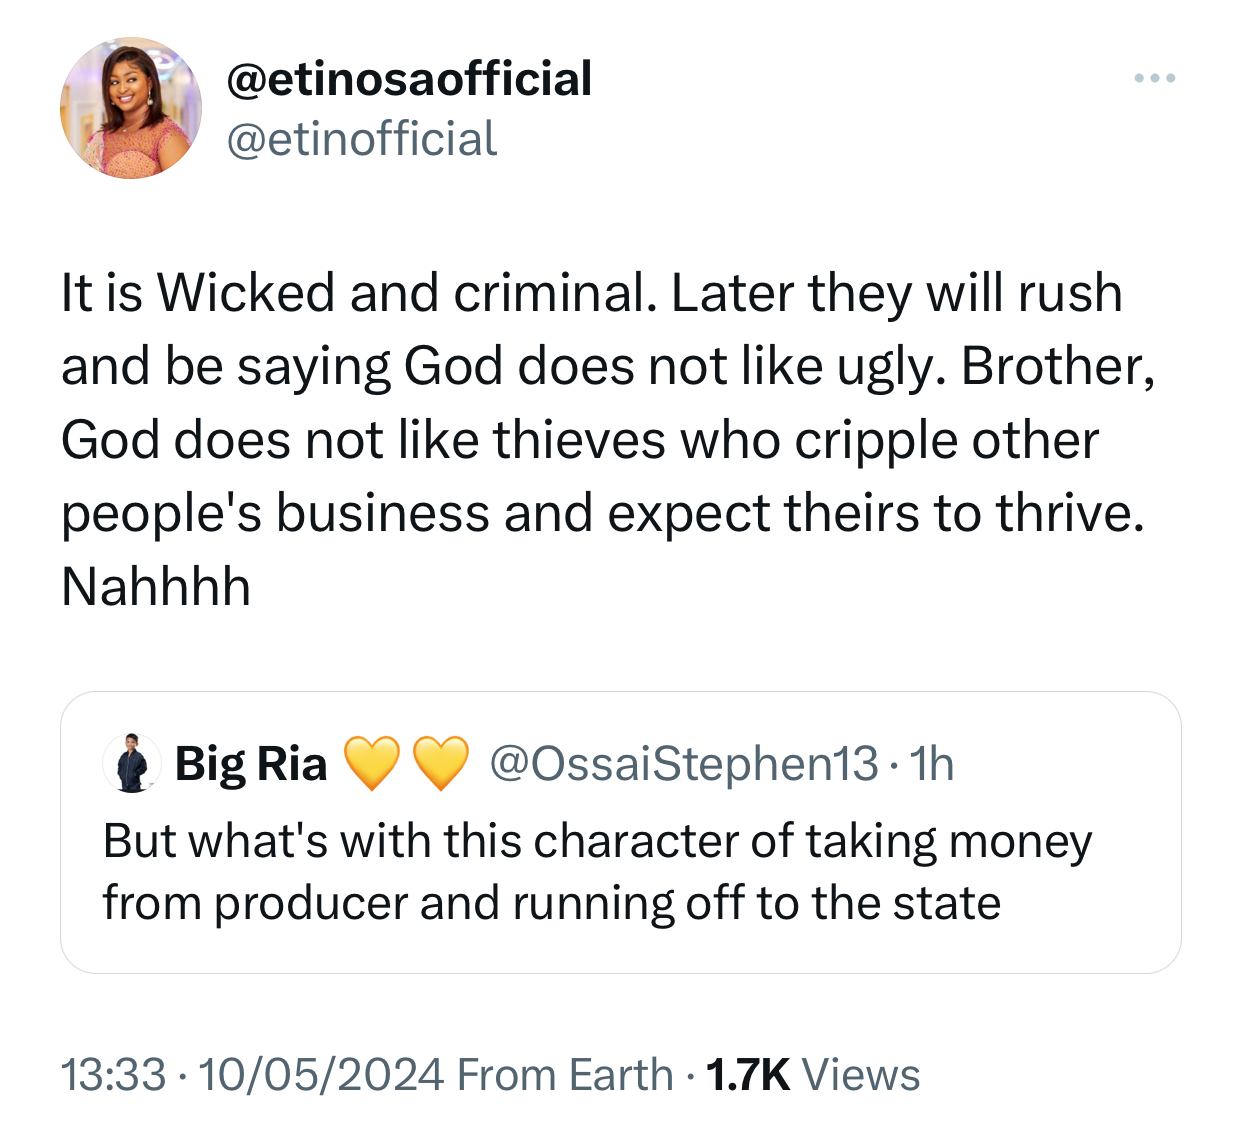Viewport: 1242px width, 1139px height.
Task: Click Big Ria's small avatar
Action: 132,763
